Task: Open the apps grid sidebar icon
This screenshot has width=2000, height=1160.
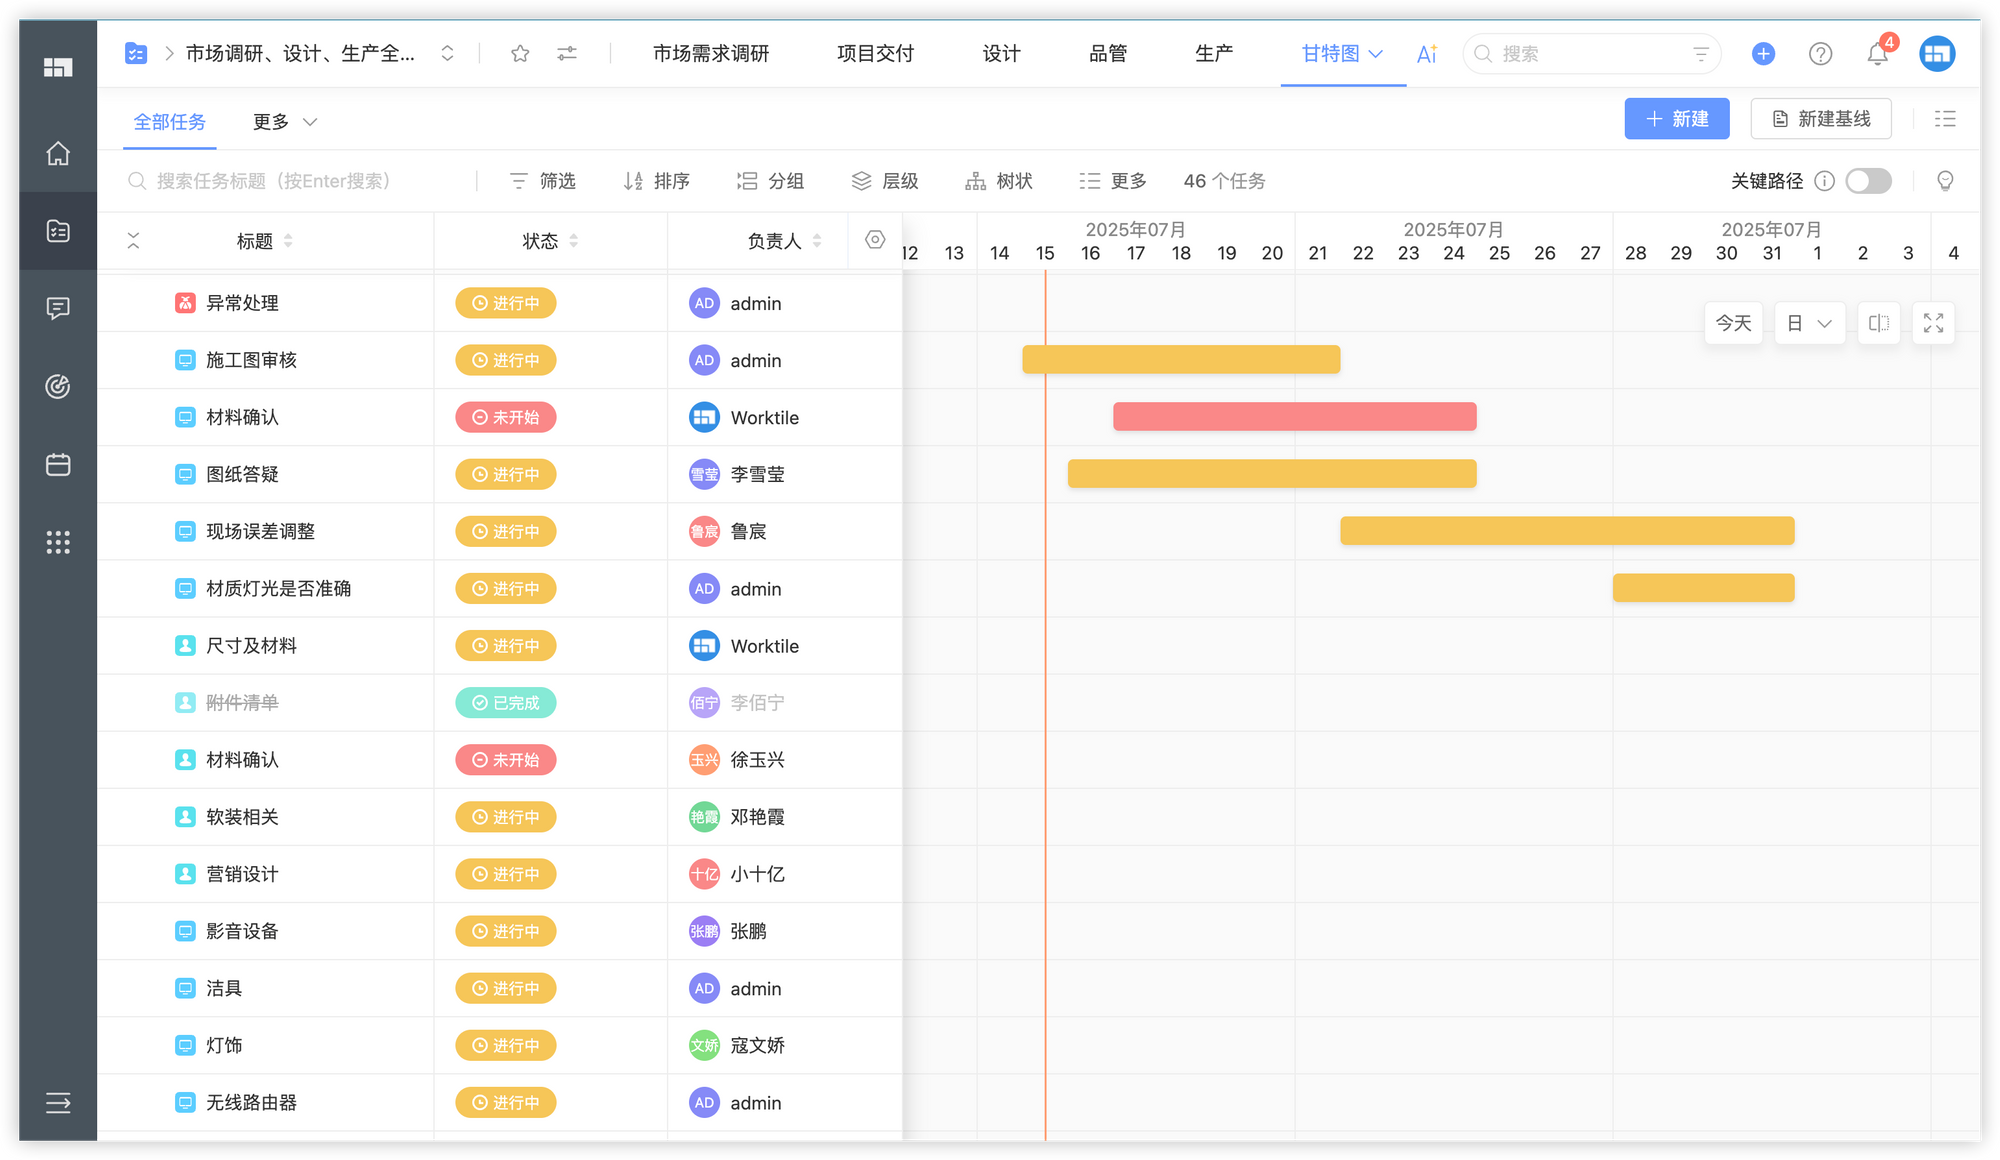Action: [x=58, y=542]
